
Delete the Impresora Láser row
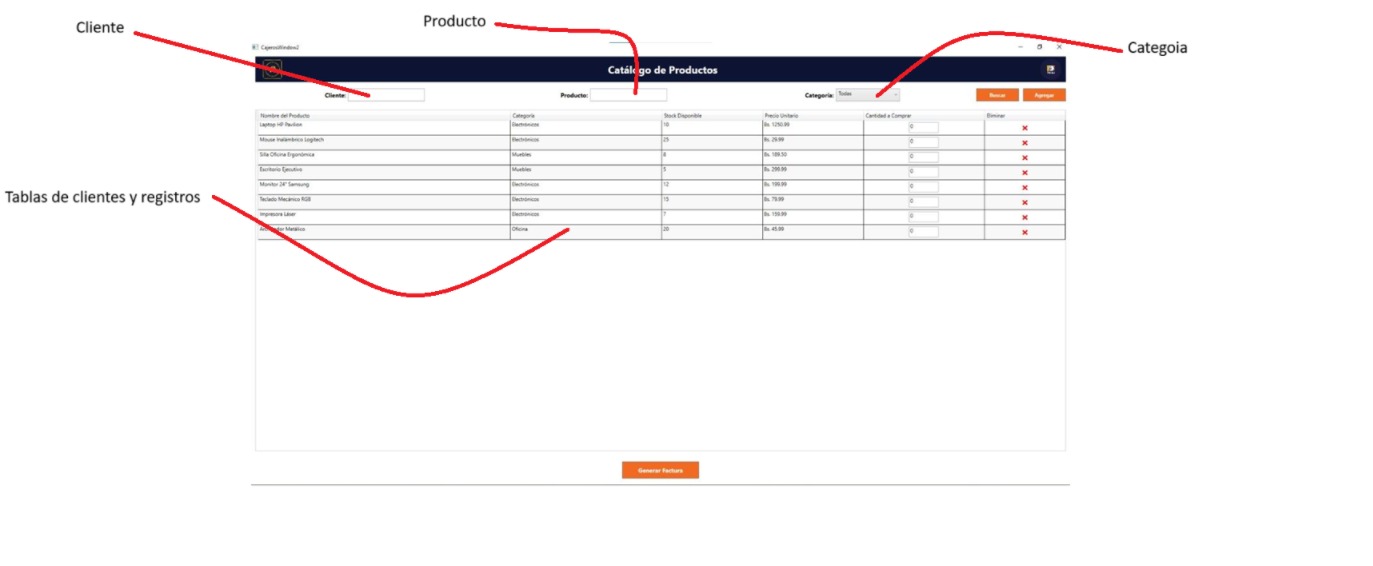1024,217
